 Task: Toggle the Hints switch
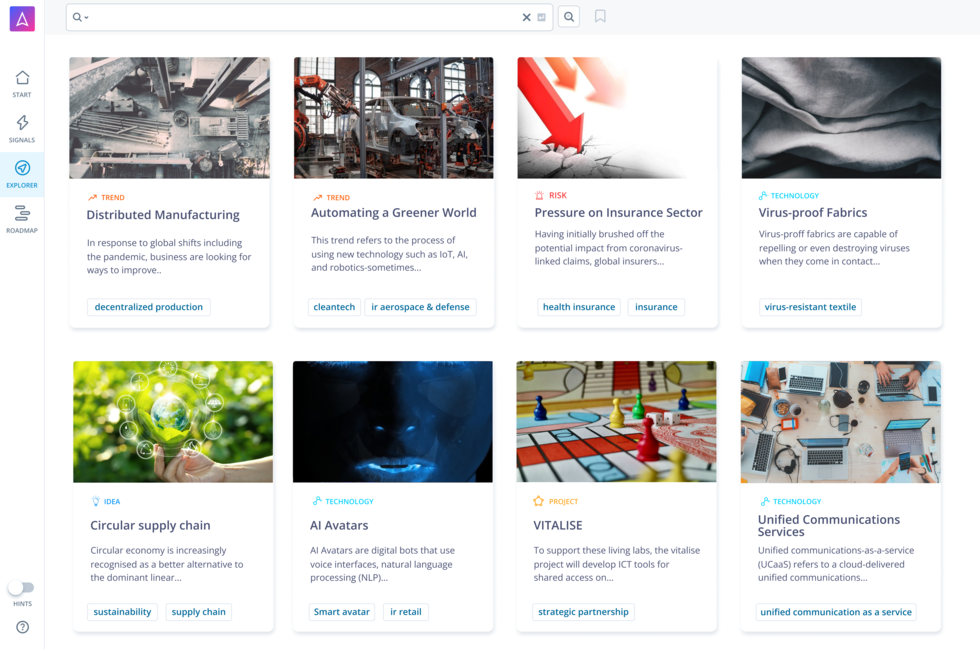point(21,587)
